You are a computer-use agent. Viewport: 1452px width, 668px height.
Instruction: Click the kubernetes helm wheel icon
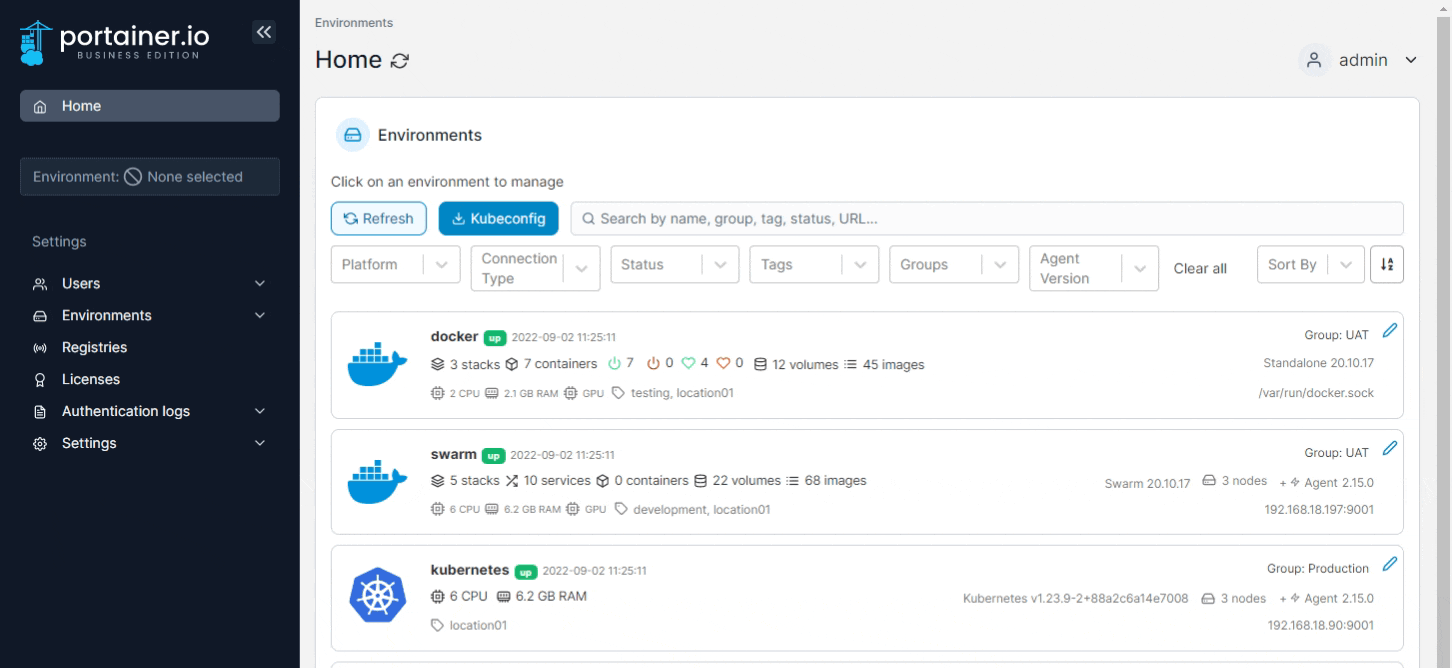click(x=377, y=597)
